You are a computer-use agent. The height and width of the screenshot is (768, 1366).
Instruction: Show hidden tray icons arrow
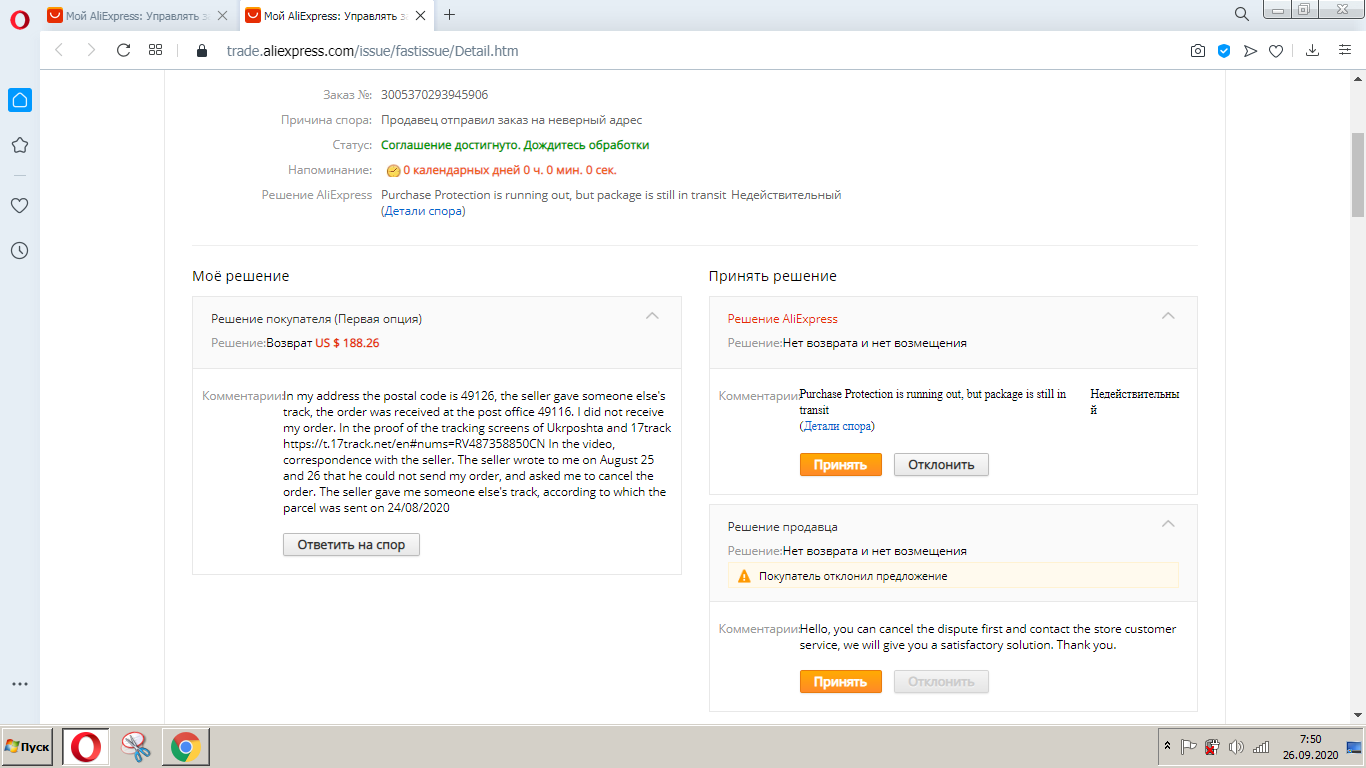point(1168,747)
